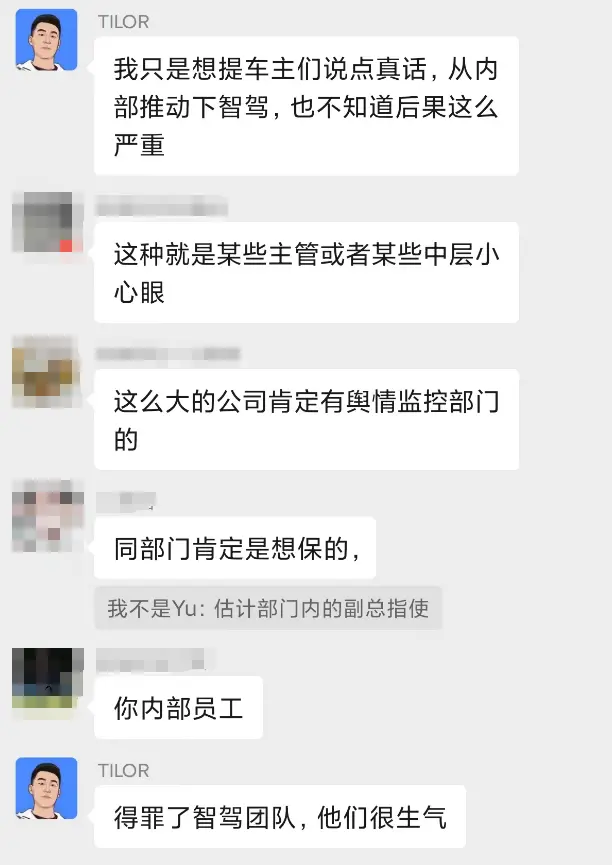Image resolution: width=612 pixels, height=865 pixels.
Task: Select the message mentioning 舆情监控部门
Action: point(306,420)
